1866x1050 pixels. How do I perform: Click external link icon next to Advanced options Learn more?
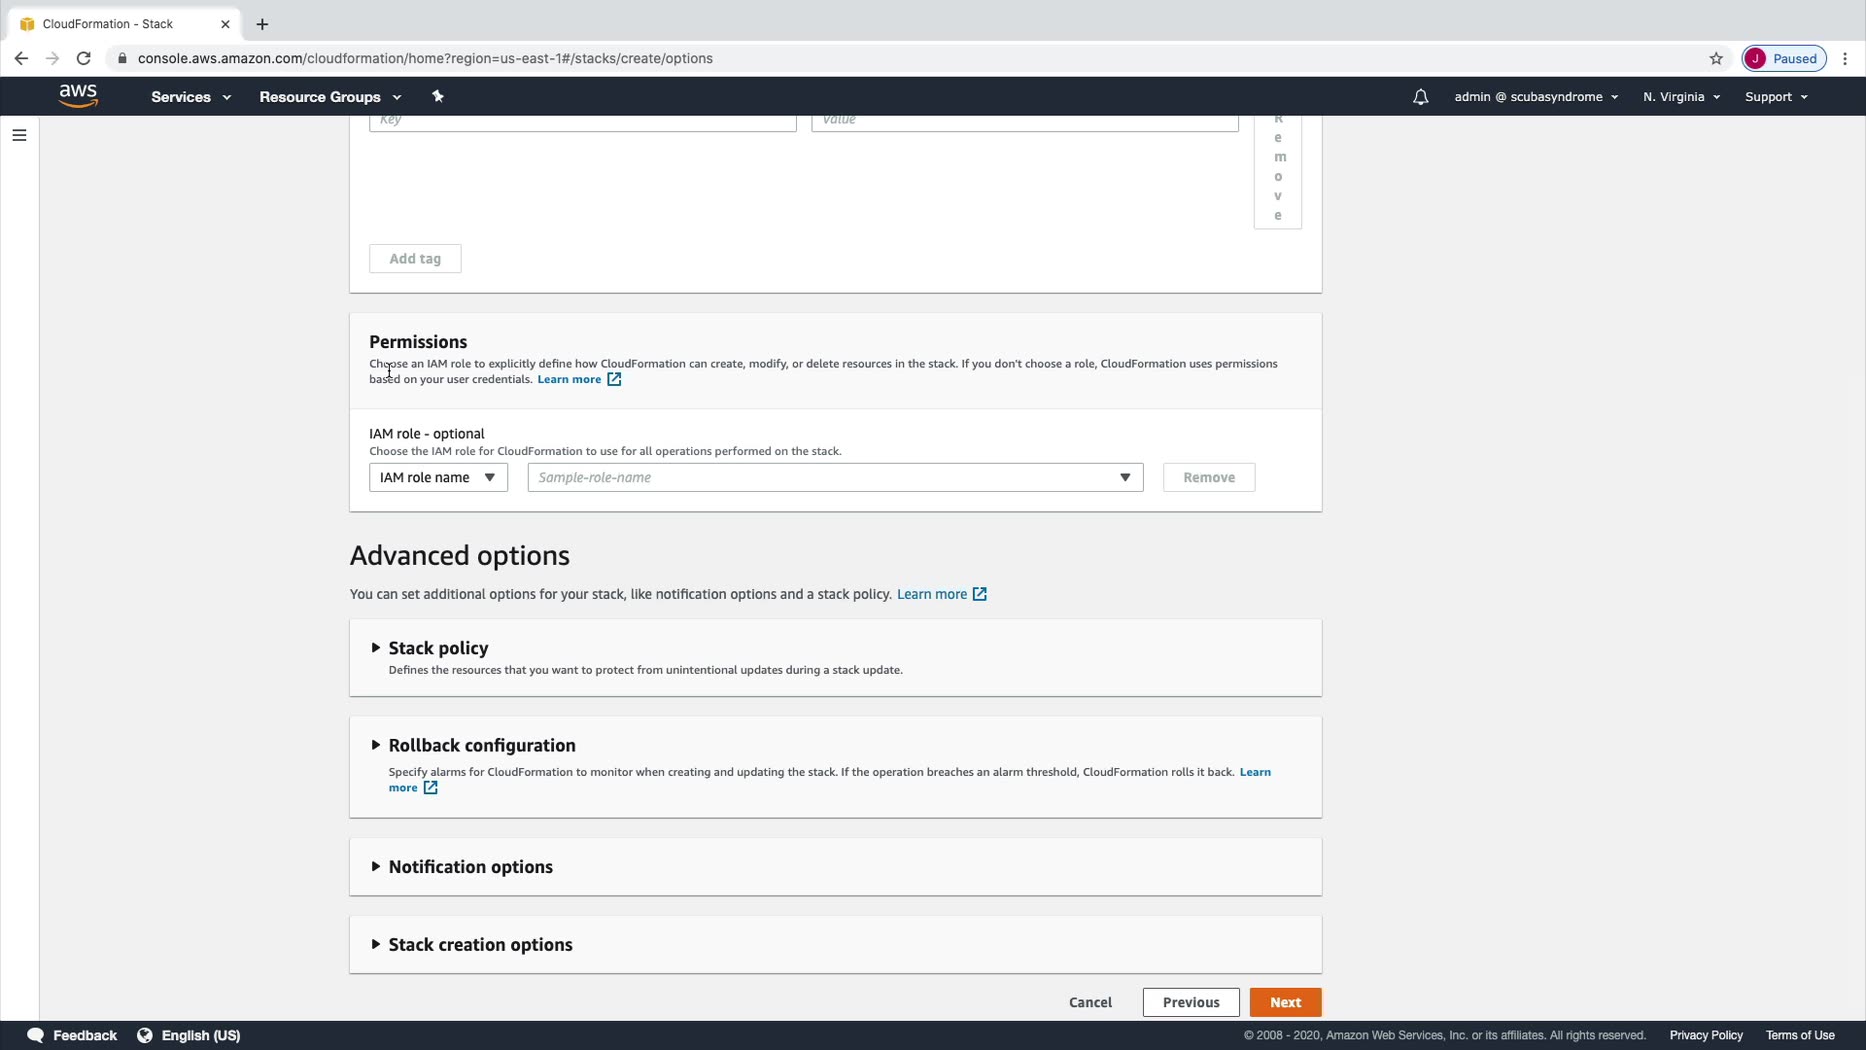(980, 594)
